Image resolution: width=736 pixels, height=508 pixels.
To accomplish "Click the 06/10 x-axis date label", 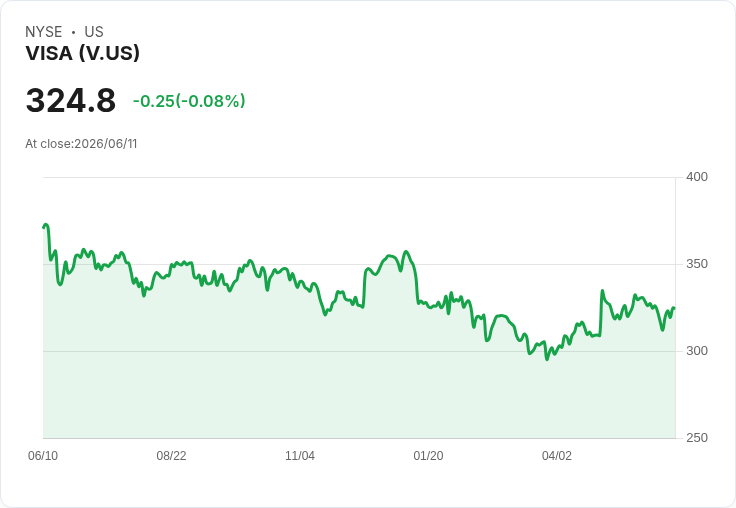I will pos(43,456).
